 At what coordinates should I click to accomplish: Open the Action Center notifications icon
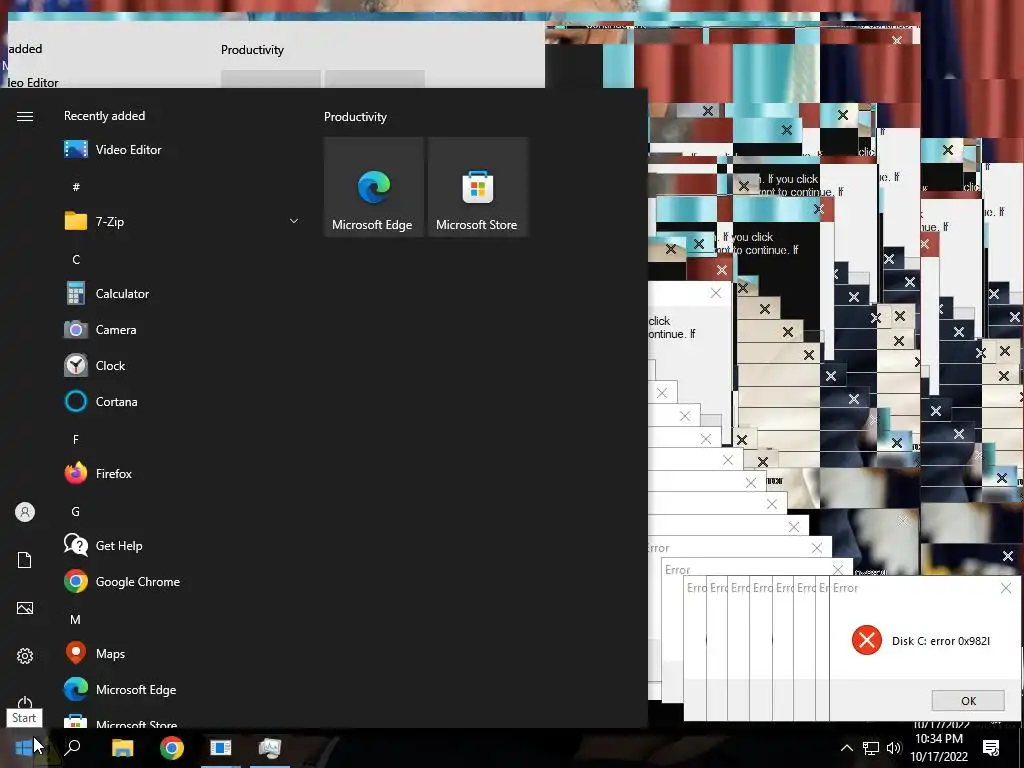coord(991,748)
